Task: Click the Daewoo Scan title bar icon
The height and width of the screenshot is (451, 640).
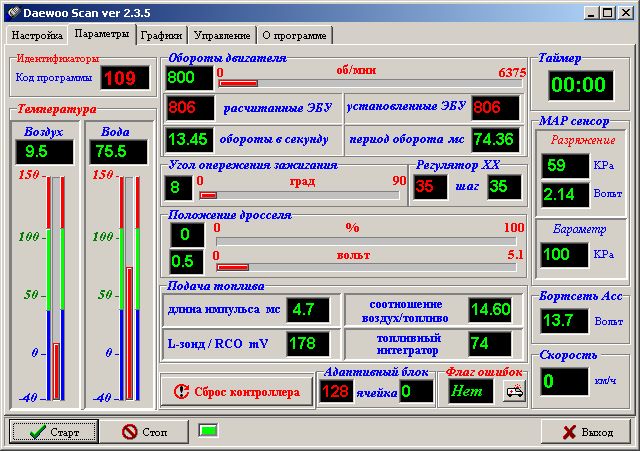Action: tap(12, 11)
